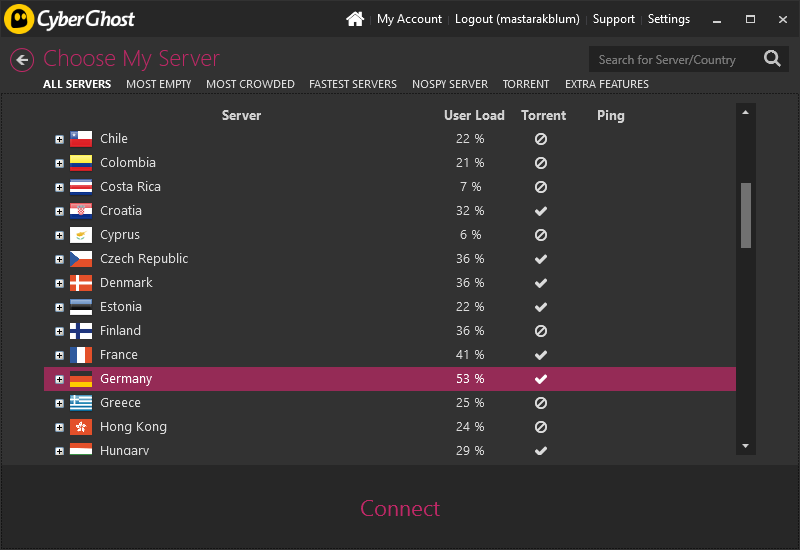The image size is (800, 550).
Task: Click the torrent-blocked icon for Cyprus
Action: (541, 235)
